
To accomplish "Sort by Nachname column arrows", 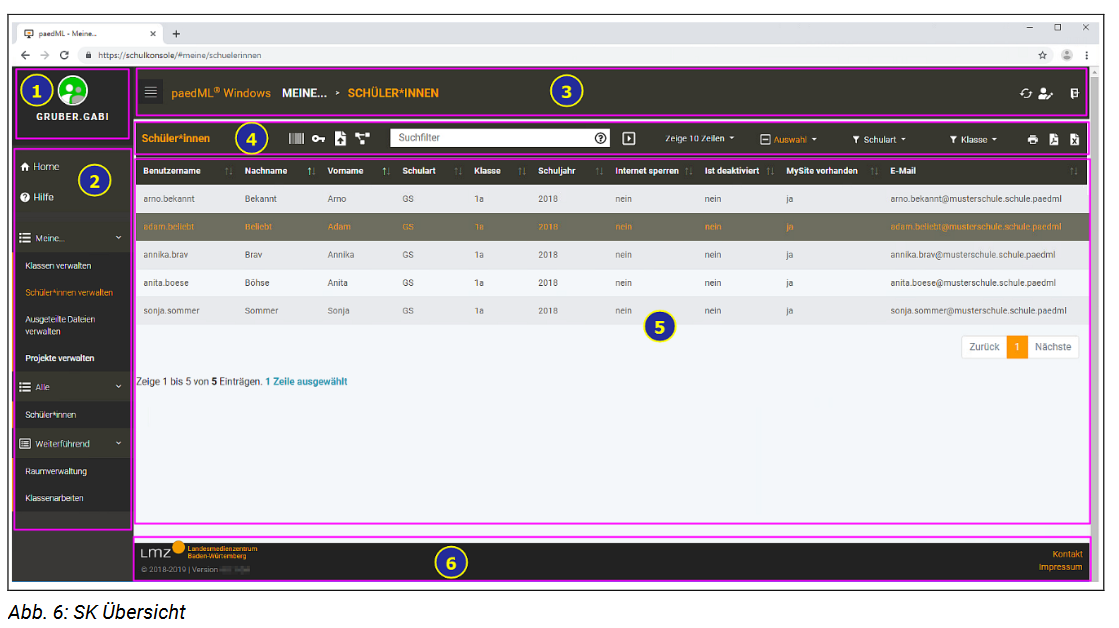I will pyautogui.click(x=311, y=171).
